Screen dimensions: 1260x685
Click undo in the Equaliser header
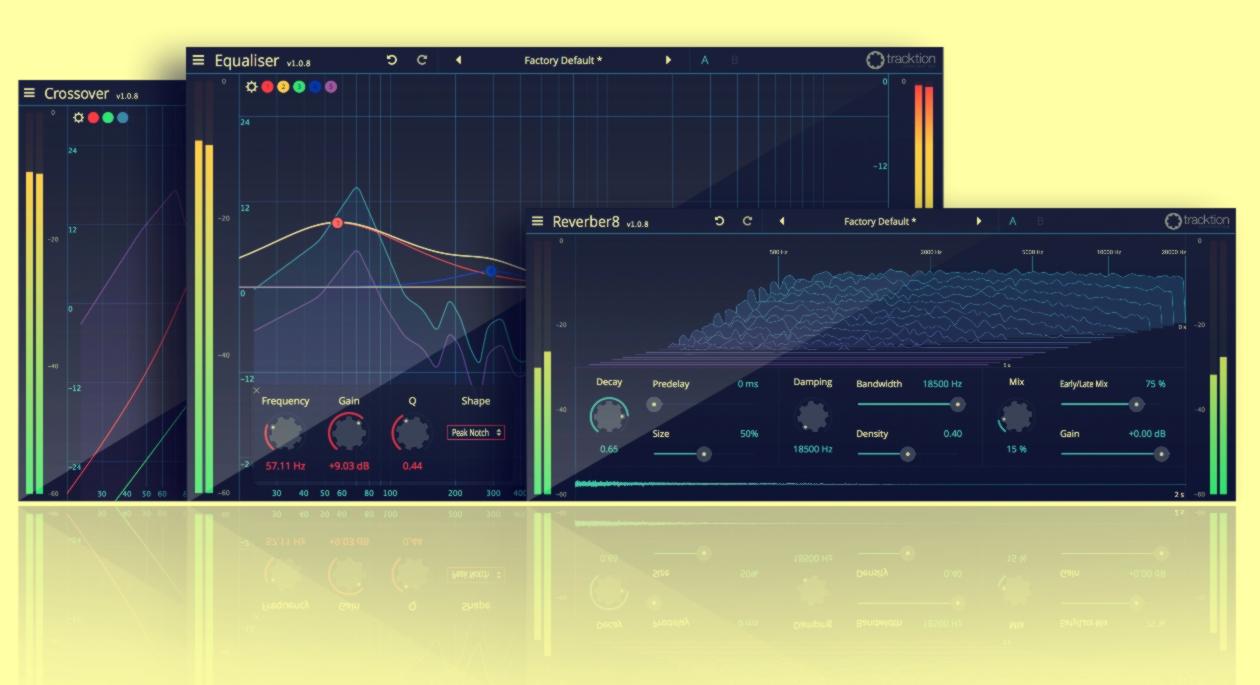(x=392, y=60)
